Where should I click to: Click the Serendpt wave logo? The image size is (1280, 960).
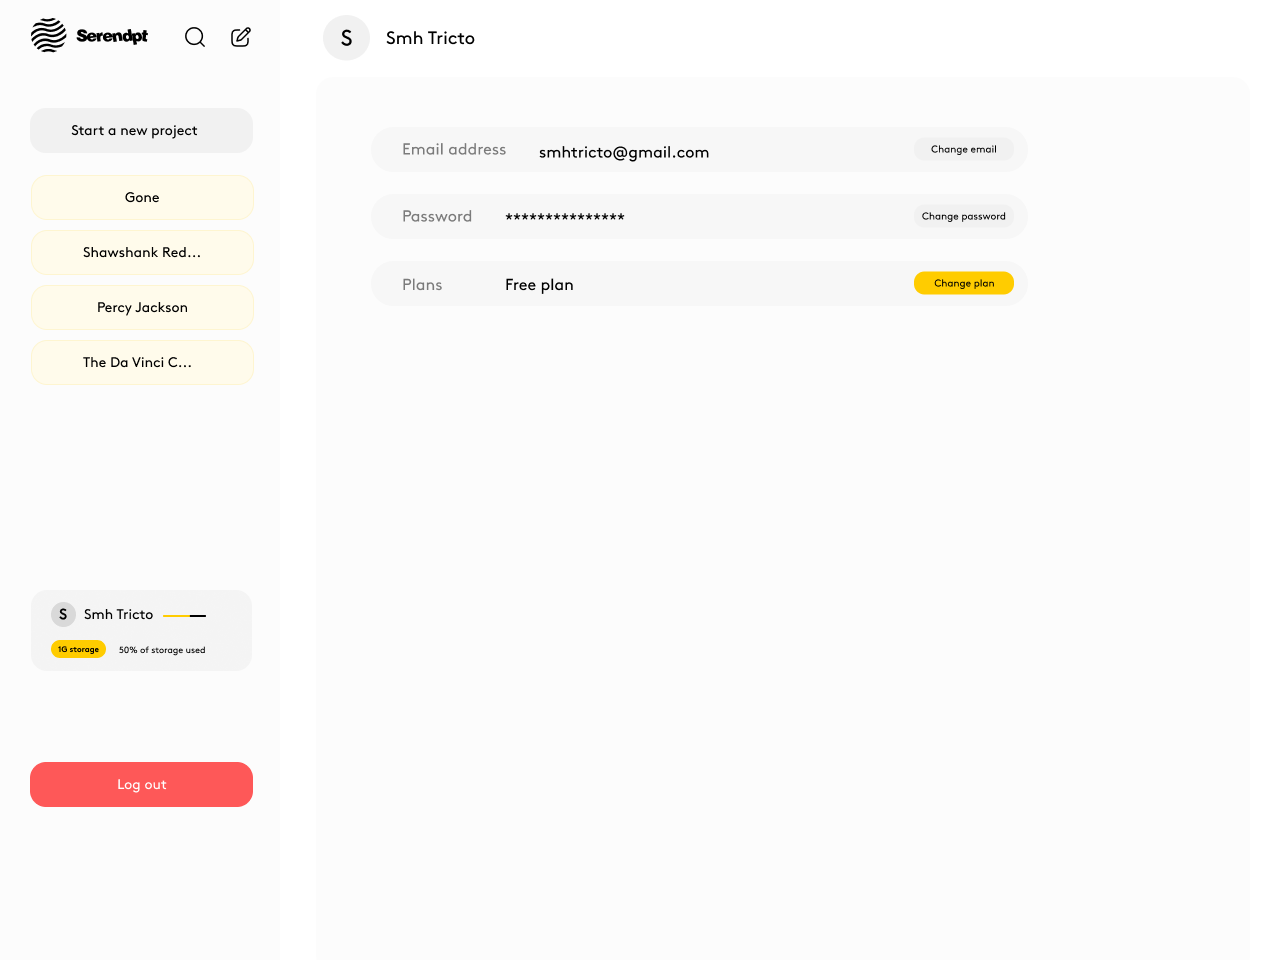[48, 35]
